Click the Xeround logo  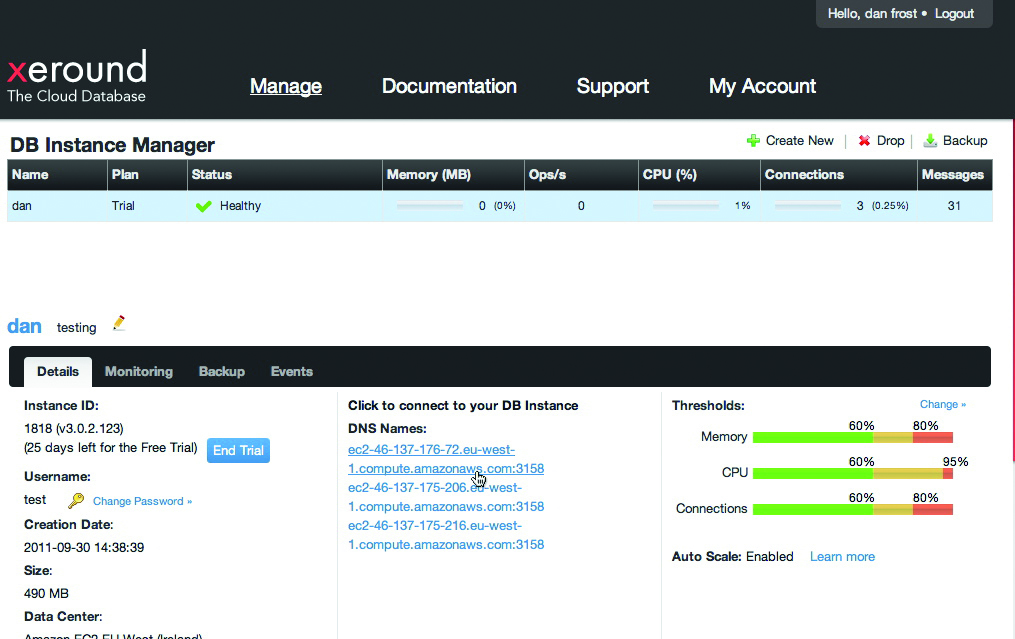click(77, 76)
